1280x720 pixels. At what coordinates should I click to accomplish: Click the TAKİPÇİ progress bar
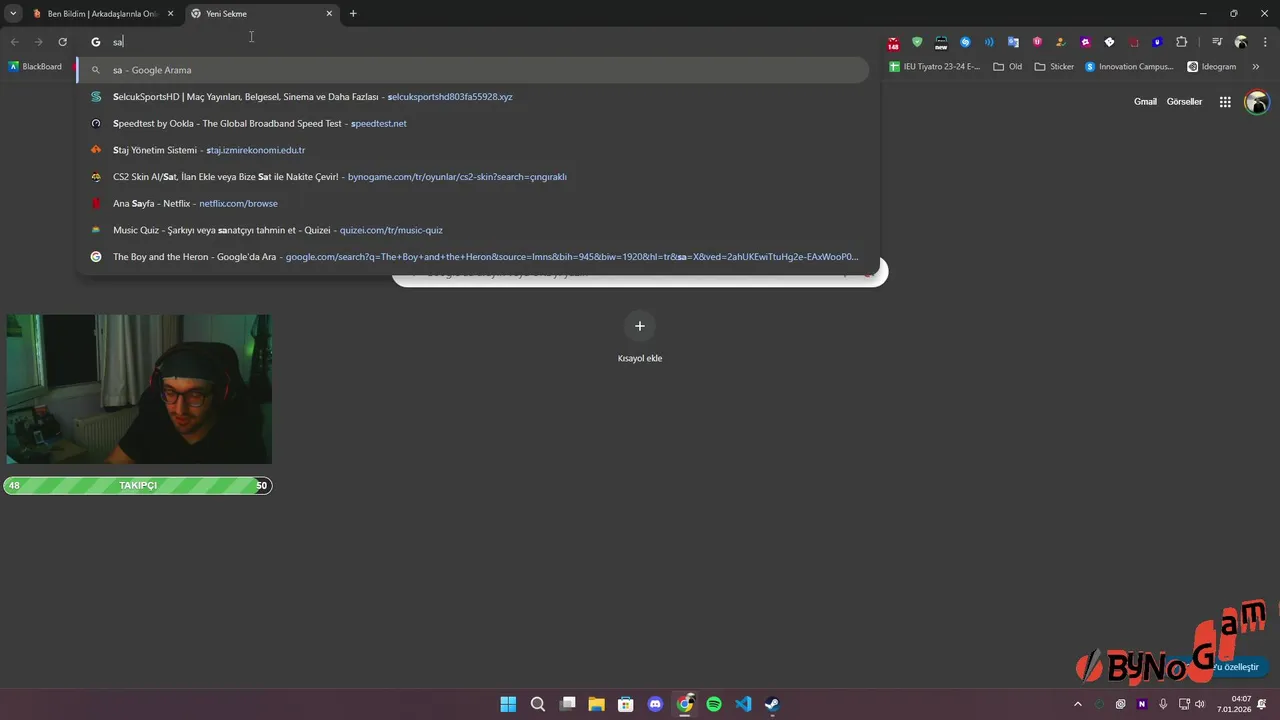click(138, 486)
